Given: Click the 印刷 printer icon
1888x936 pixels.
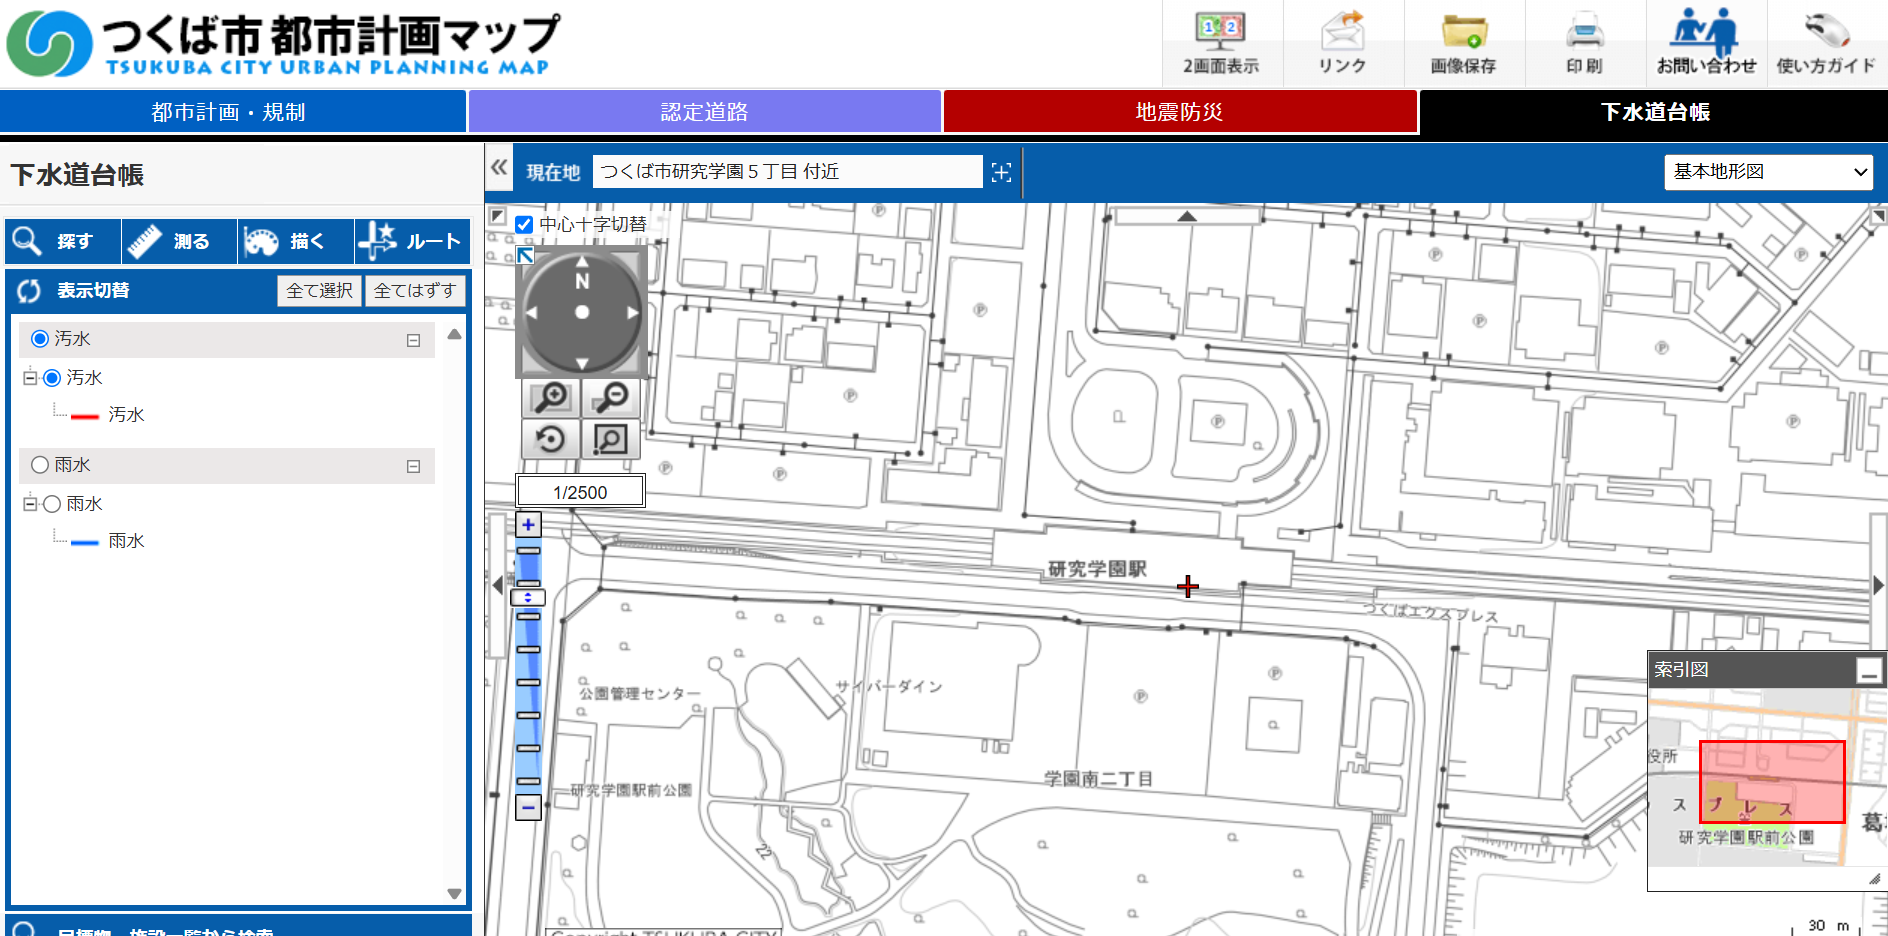Looking at the screenshot, I should 1584,44.
